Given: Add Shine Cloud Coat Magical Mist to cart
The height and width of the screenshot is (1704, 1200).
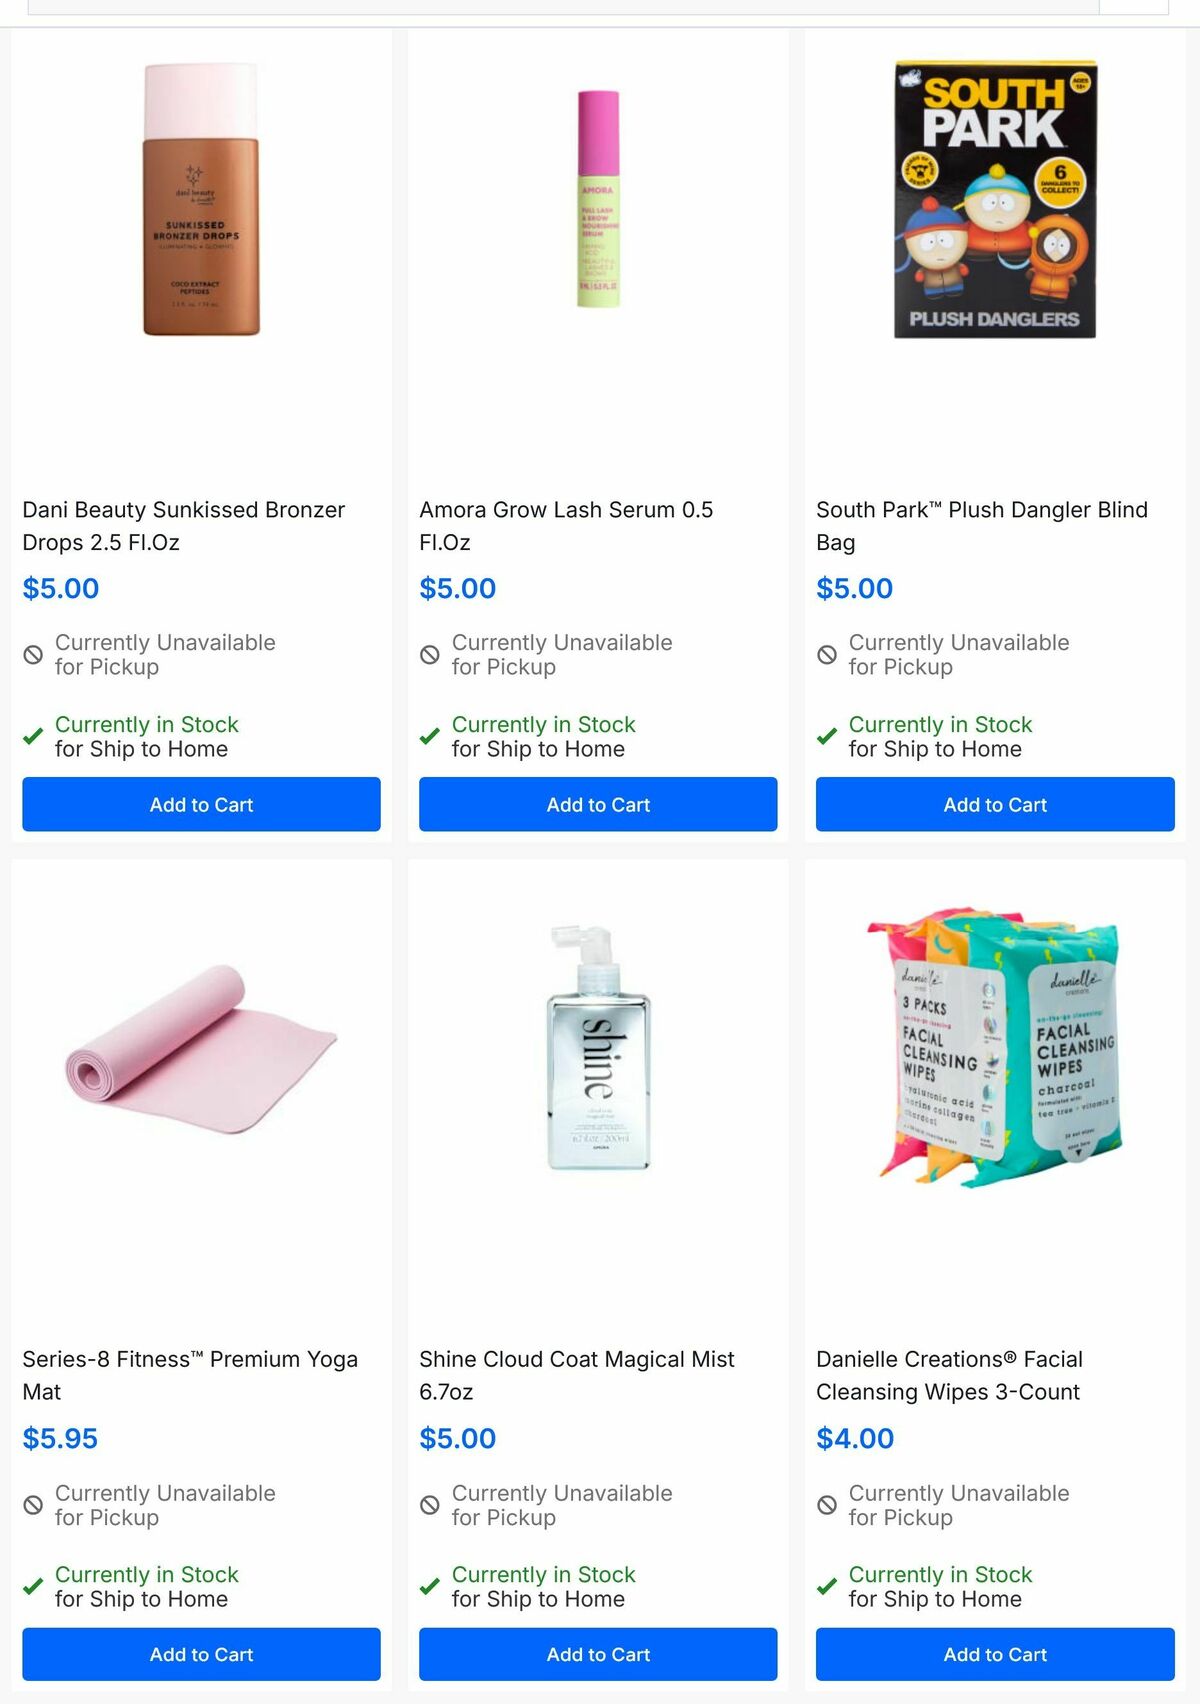Looking at the screenshot, I should tap(598, 1654).
